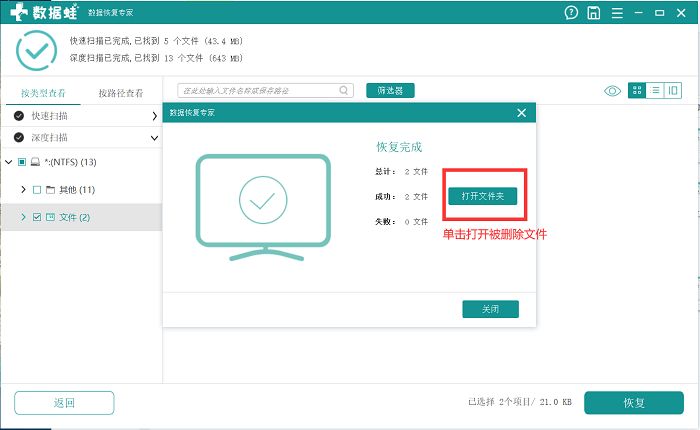Screen dimensions: 700x430
Task: Select the 按类型查看 tab
Action: 43,93
